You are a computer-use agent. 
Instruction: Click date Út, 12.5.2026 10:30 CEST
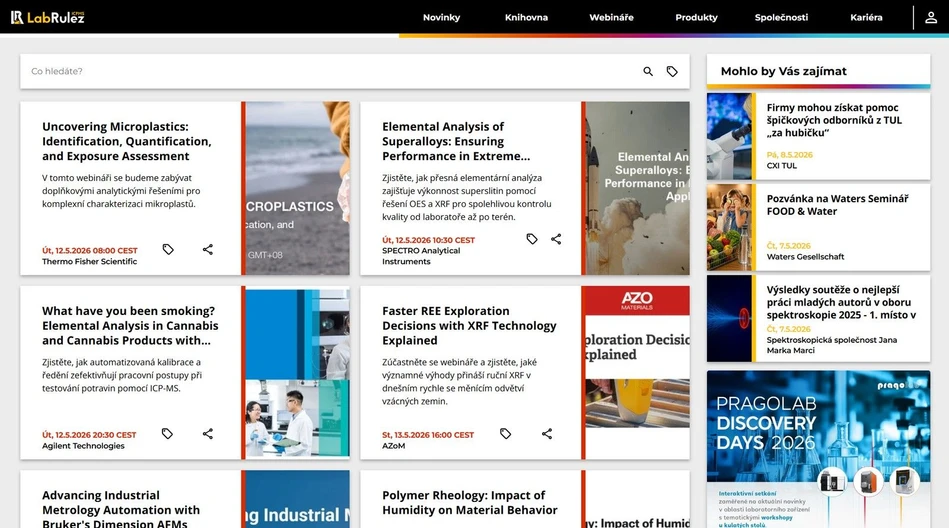429,240
